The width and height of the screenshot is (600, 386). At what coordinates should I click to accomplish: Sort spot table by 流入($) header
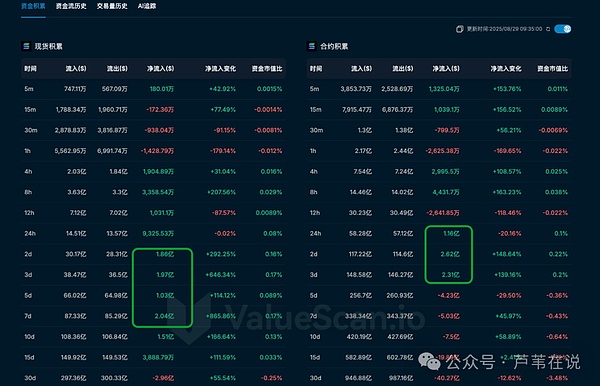(76, 68)
